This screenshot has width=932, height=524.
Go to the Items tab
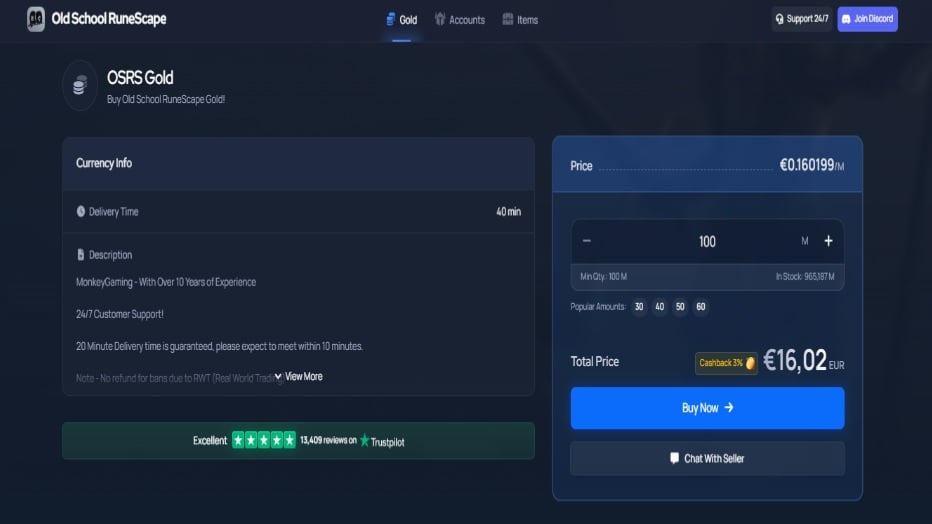[x=520, y=20]
